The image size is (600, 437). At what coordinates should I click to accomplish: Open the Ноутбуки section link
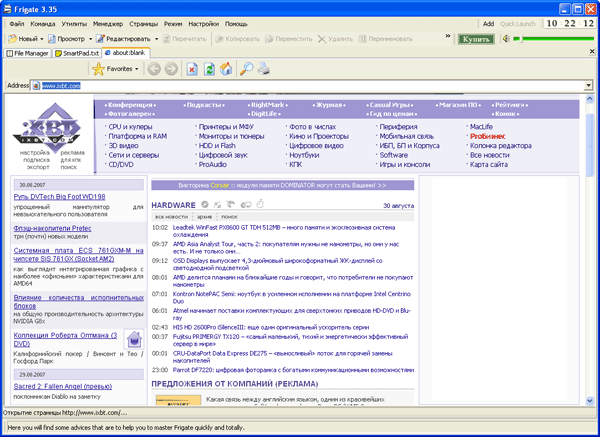[304, 155]
